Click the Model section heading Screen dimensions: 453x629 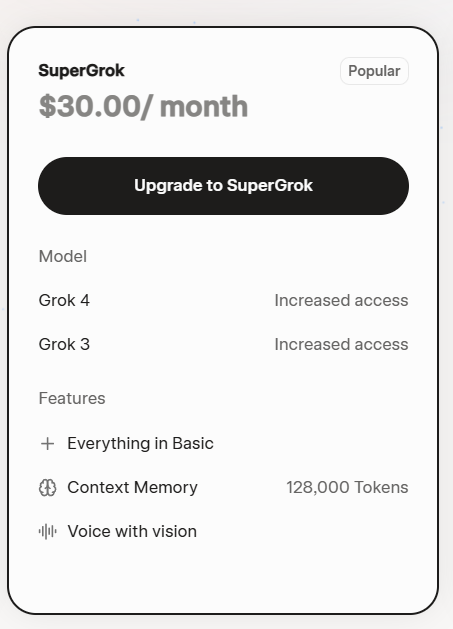[63, 256]
